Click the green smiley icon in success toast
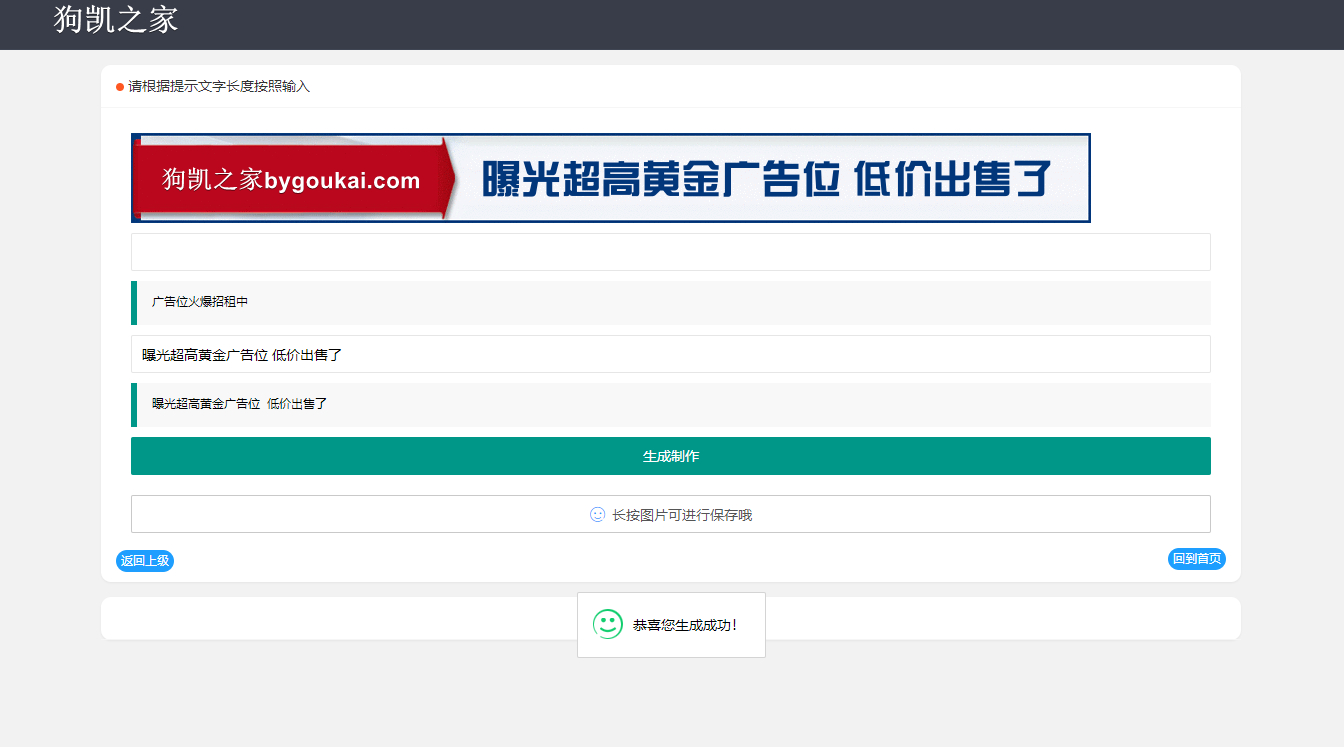 [x=608, y=625]
